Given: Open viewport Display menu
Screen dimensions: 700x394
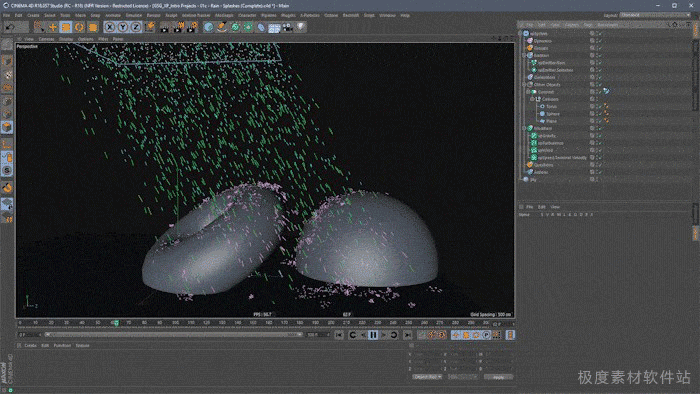Looking at the screenshot, I should coord(66,39).
